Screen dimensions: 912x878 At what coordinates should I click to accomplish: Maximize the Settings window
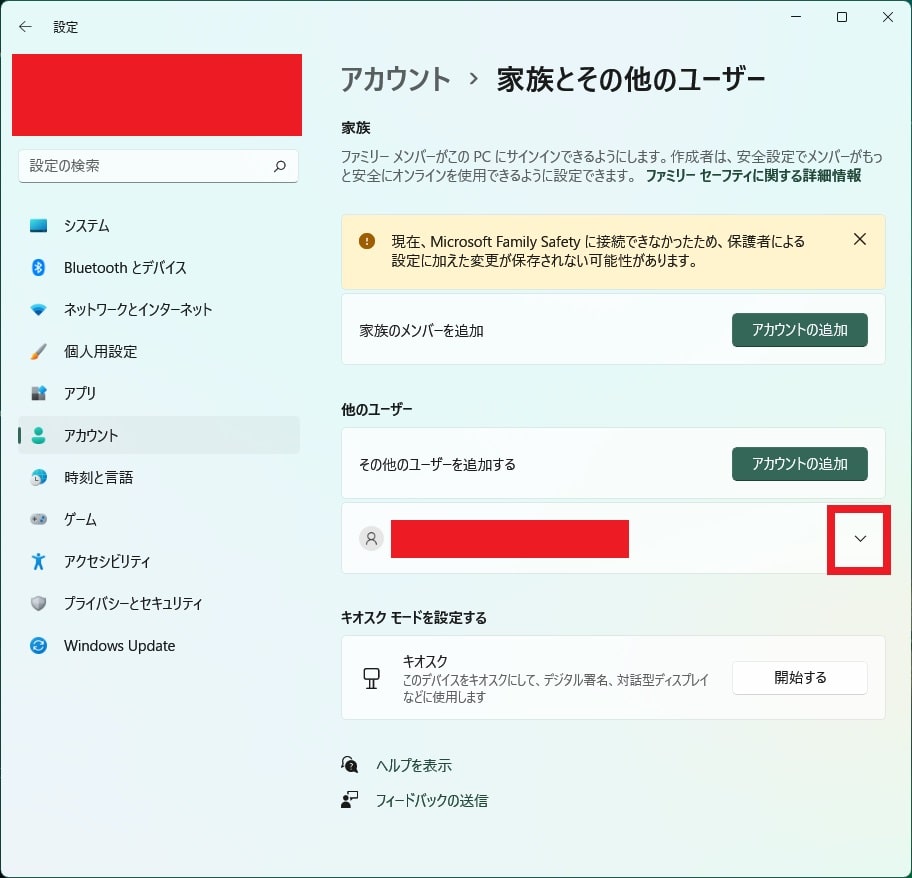pyautogui.click(x=841, y=17)
